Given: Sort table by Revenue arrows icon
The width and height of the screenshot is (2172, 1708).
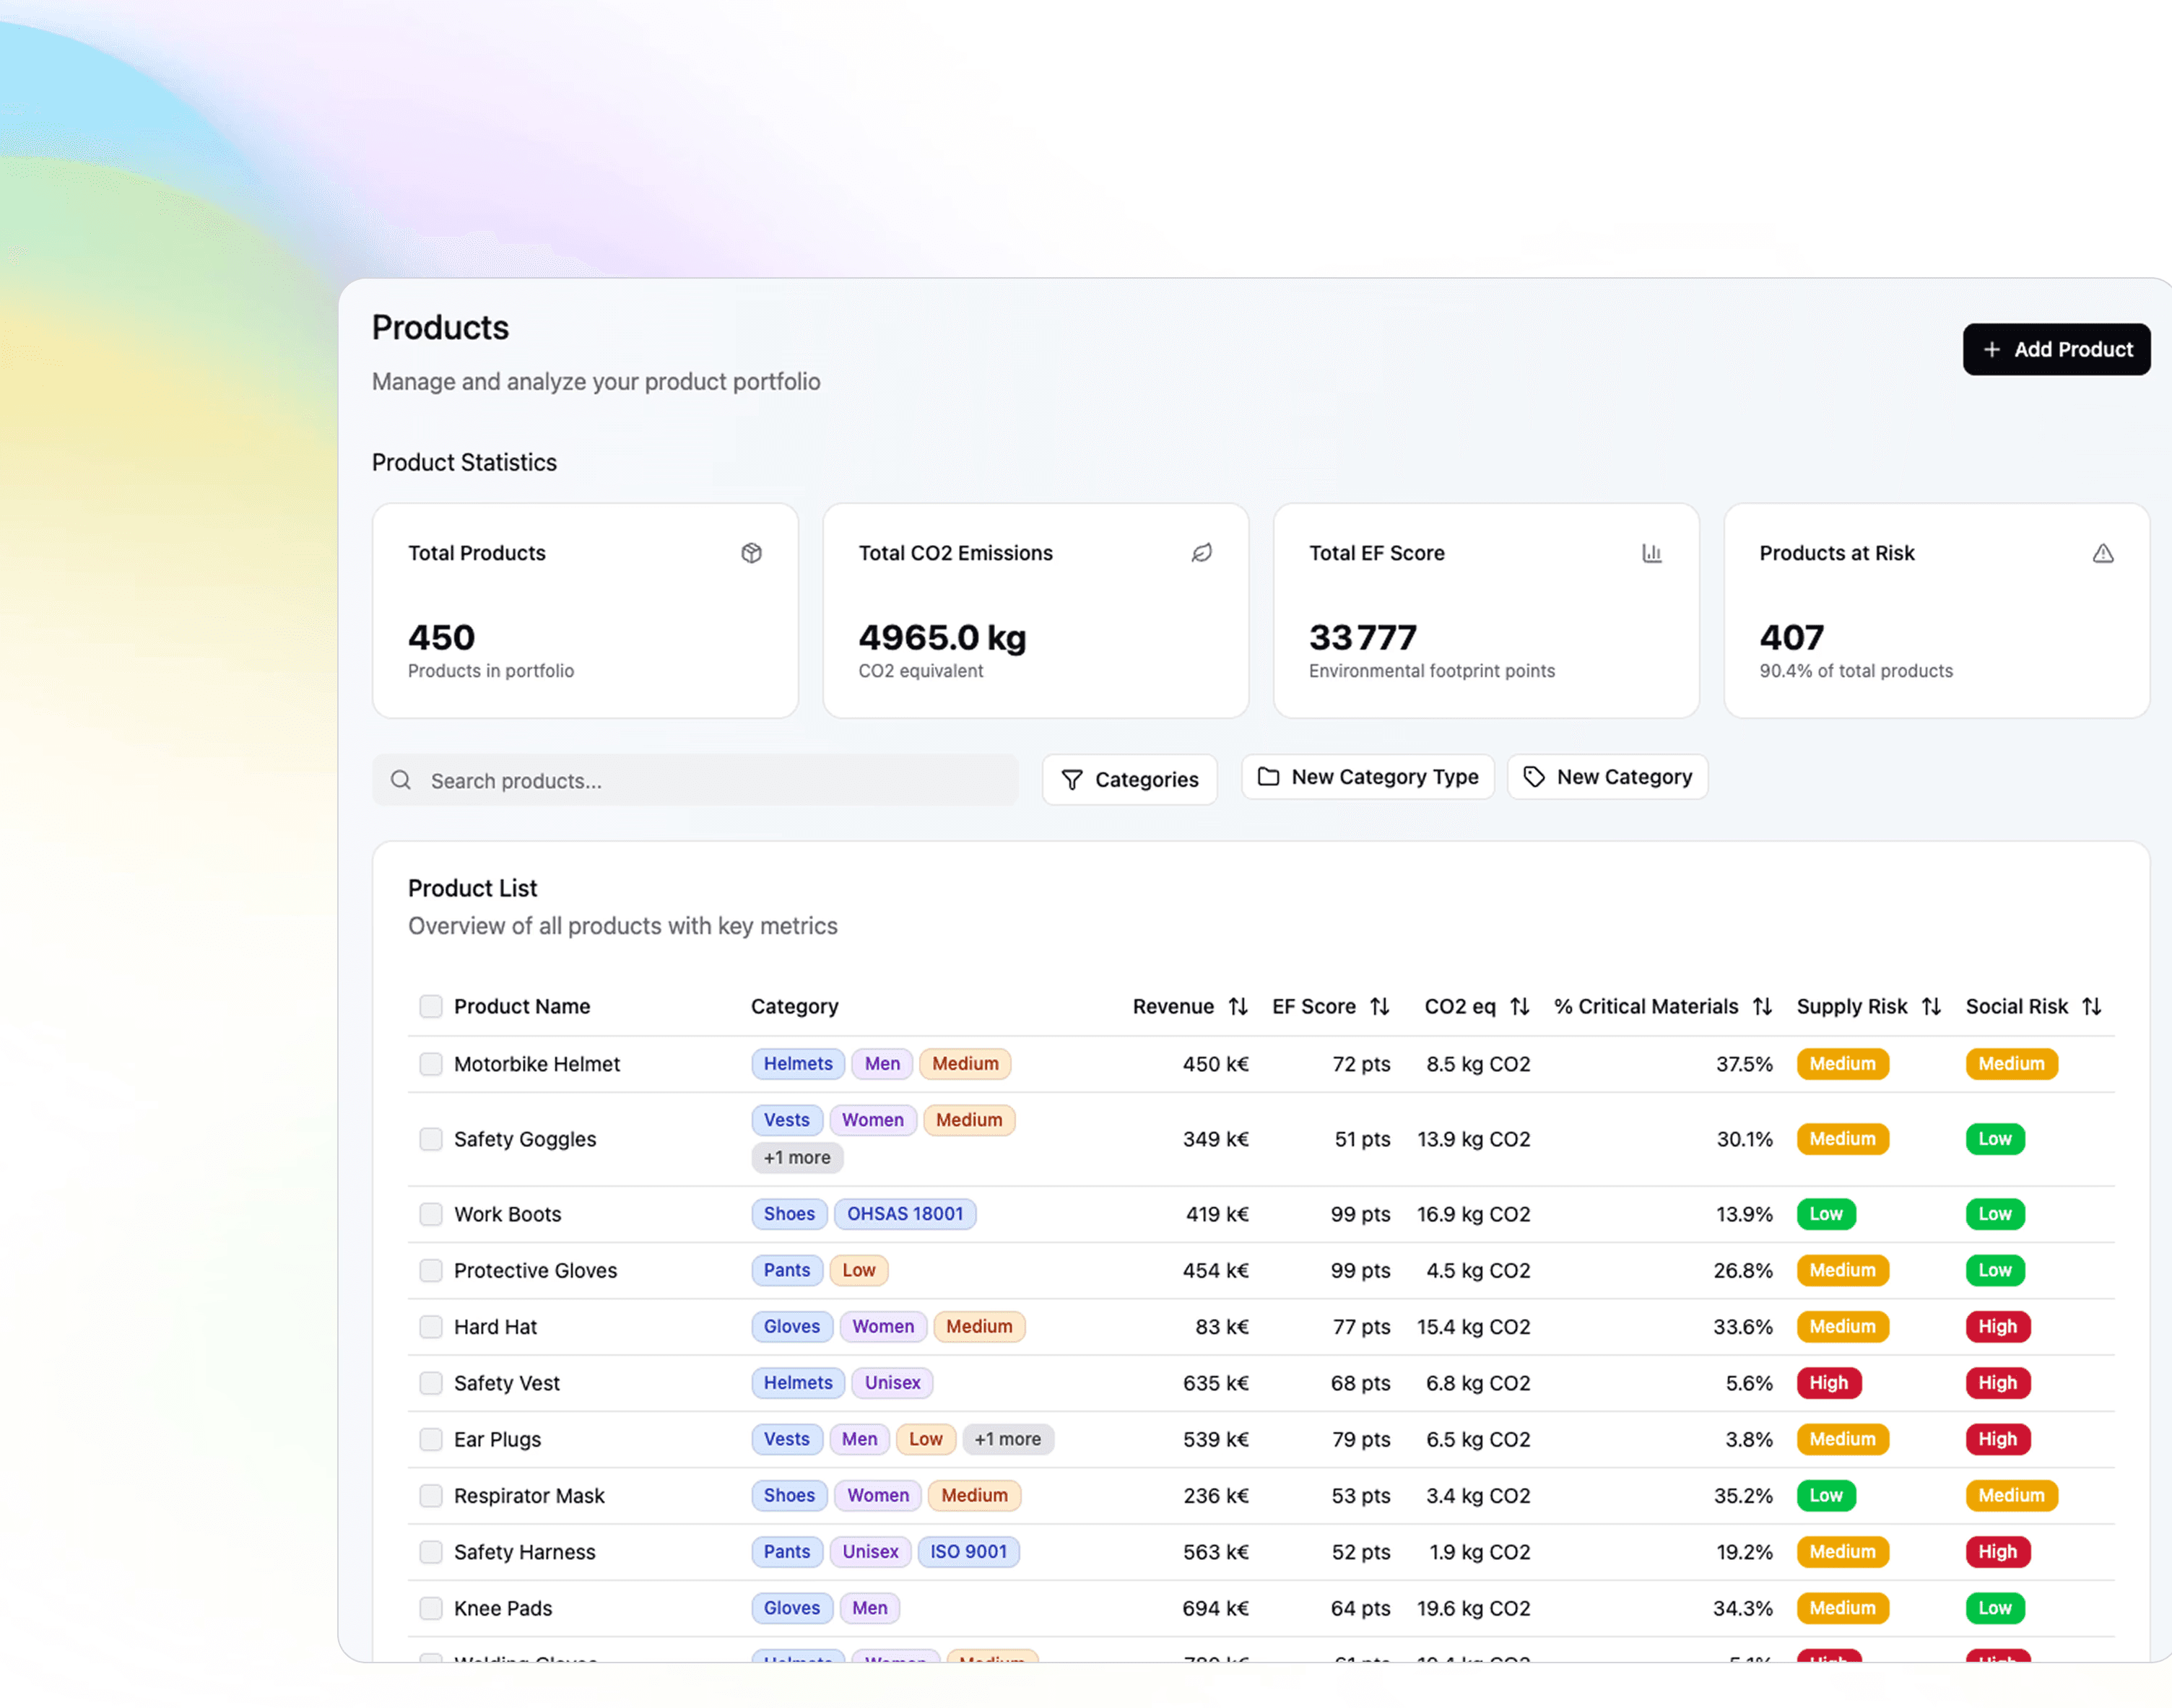Looking at the screenshot, I should (x=1238, y=1006).
